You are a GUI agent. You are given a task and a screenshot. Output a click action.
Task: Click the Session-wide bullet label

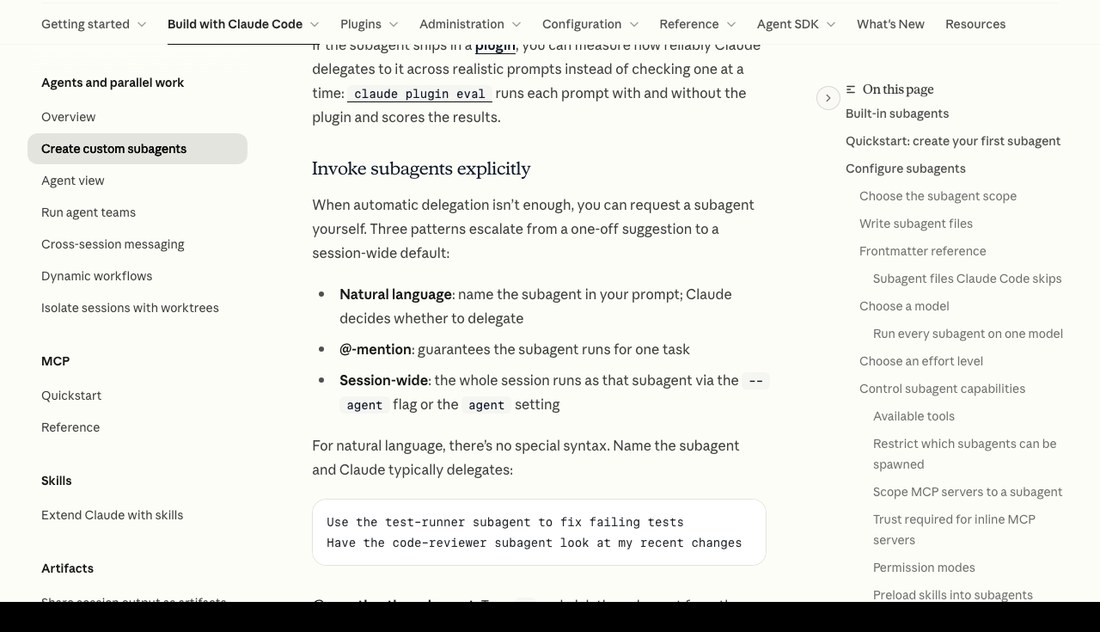pos(384,380)
